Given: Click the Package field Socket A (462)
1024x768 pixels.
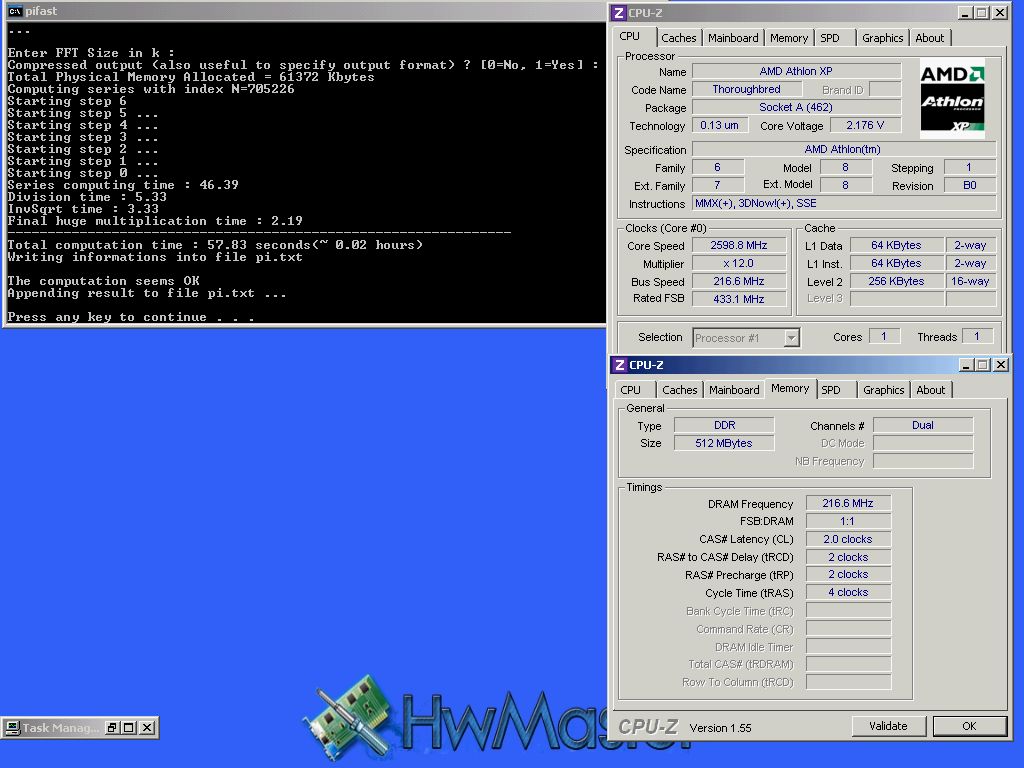Looking at the screenshot, I should point(796,107).
